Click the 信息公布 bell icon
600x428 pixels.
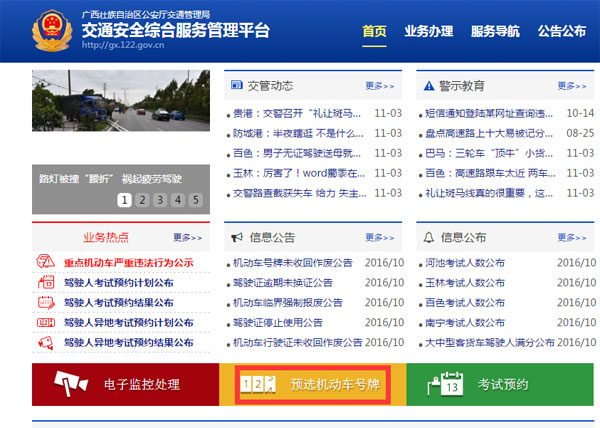[429, 237]
